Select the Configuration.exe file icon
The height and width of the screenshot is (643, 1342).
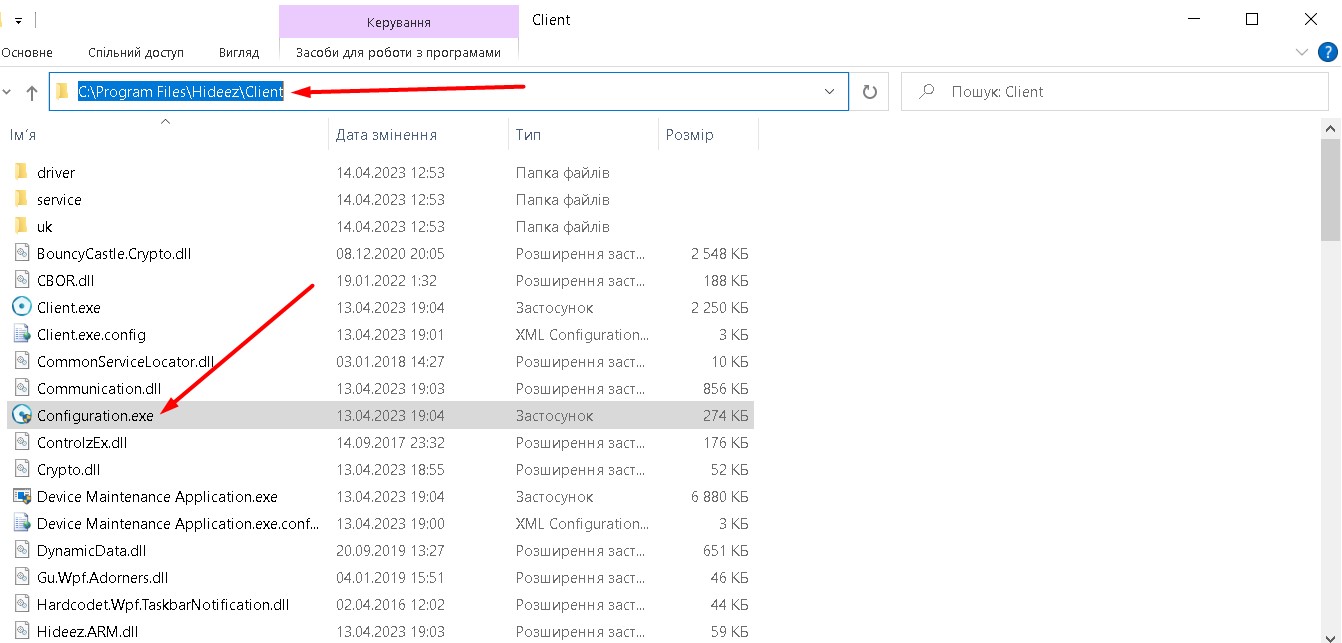[x=21, y=415]
